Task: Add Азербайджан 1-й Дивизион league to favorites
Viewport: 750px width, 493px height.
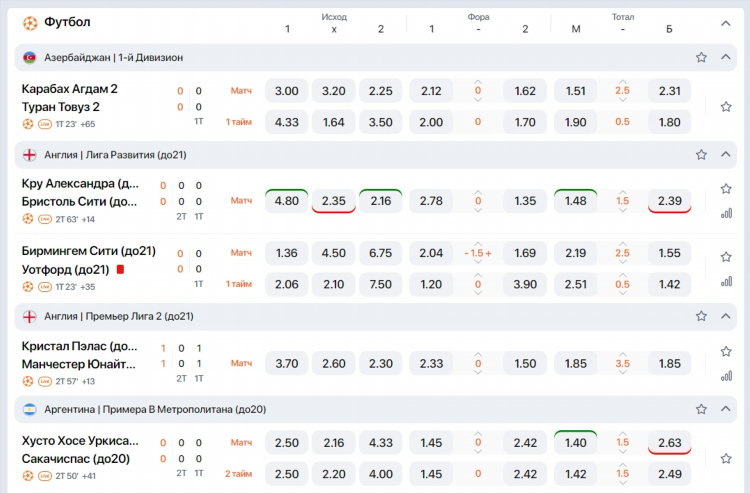Action: click(701, 57)
